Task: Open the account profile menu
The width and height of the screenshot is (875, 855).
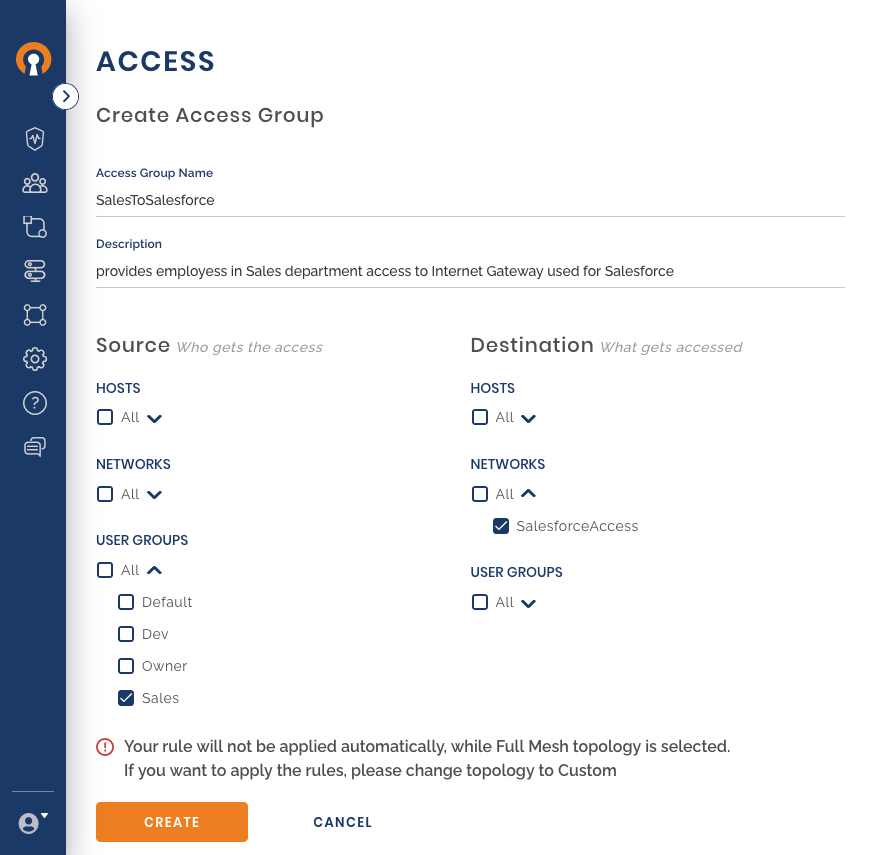Action: 33,822
